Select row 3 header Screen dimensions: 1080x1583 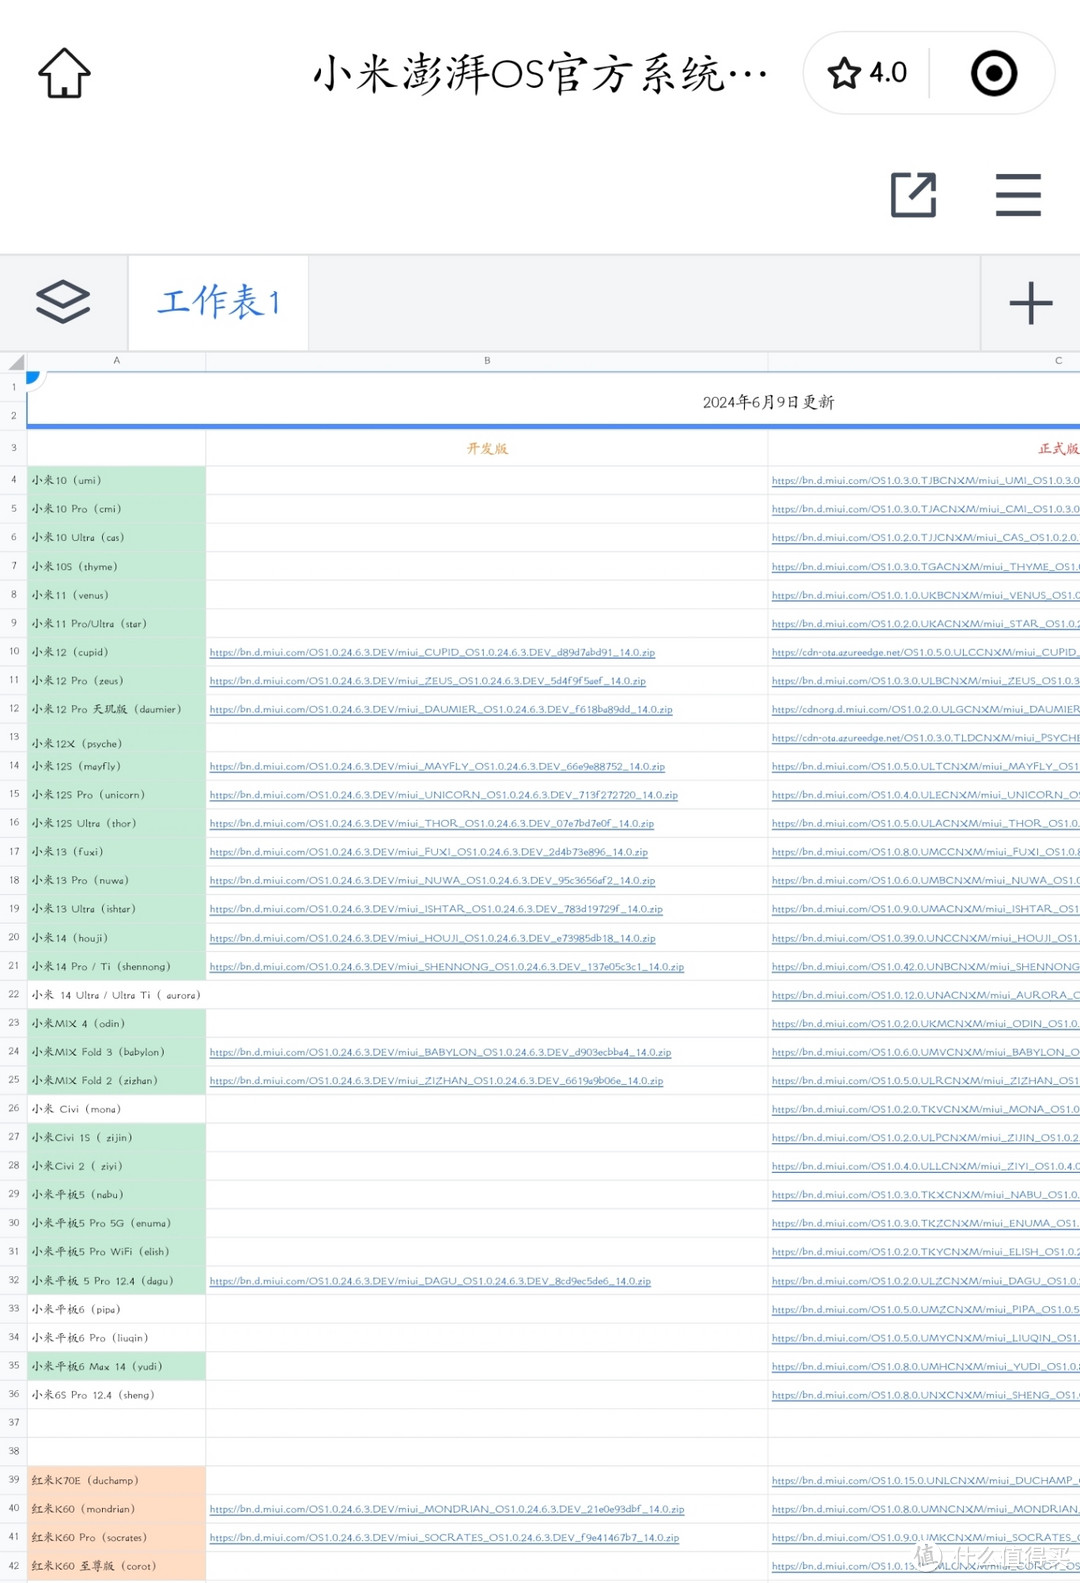(x=14, y=448)
